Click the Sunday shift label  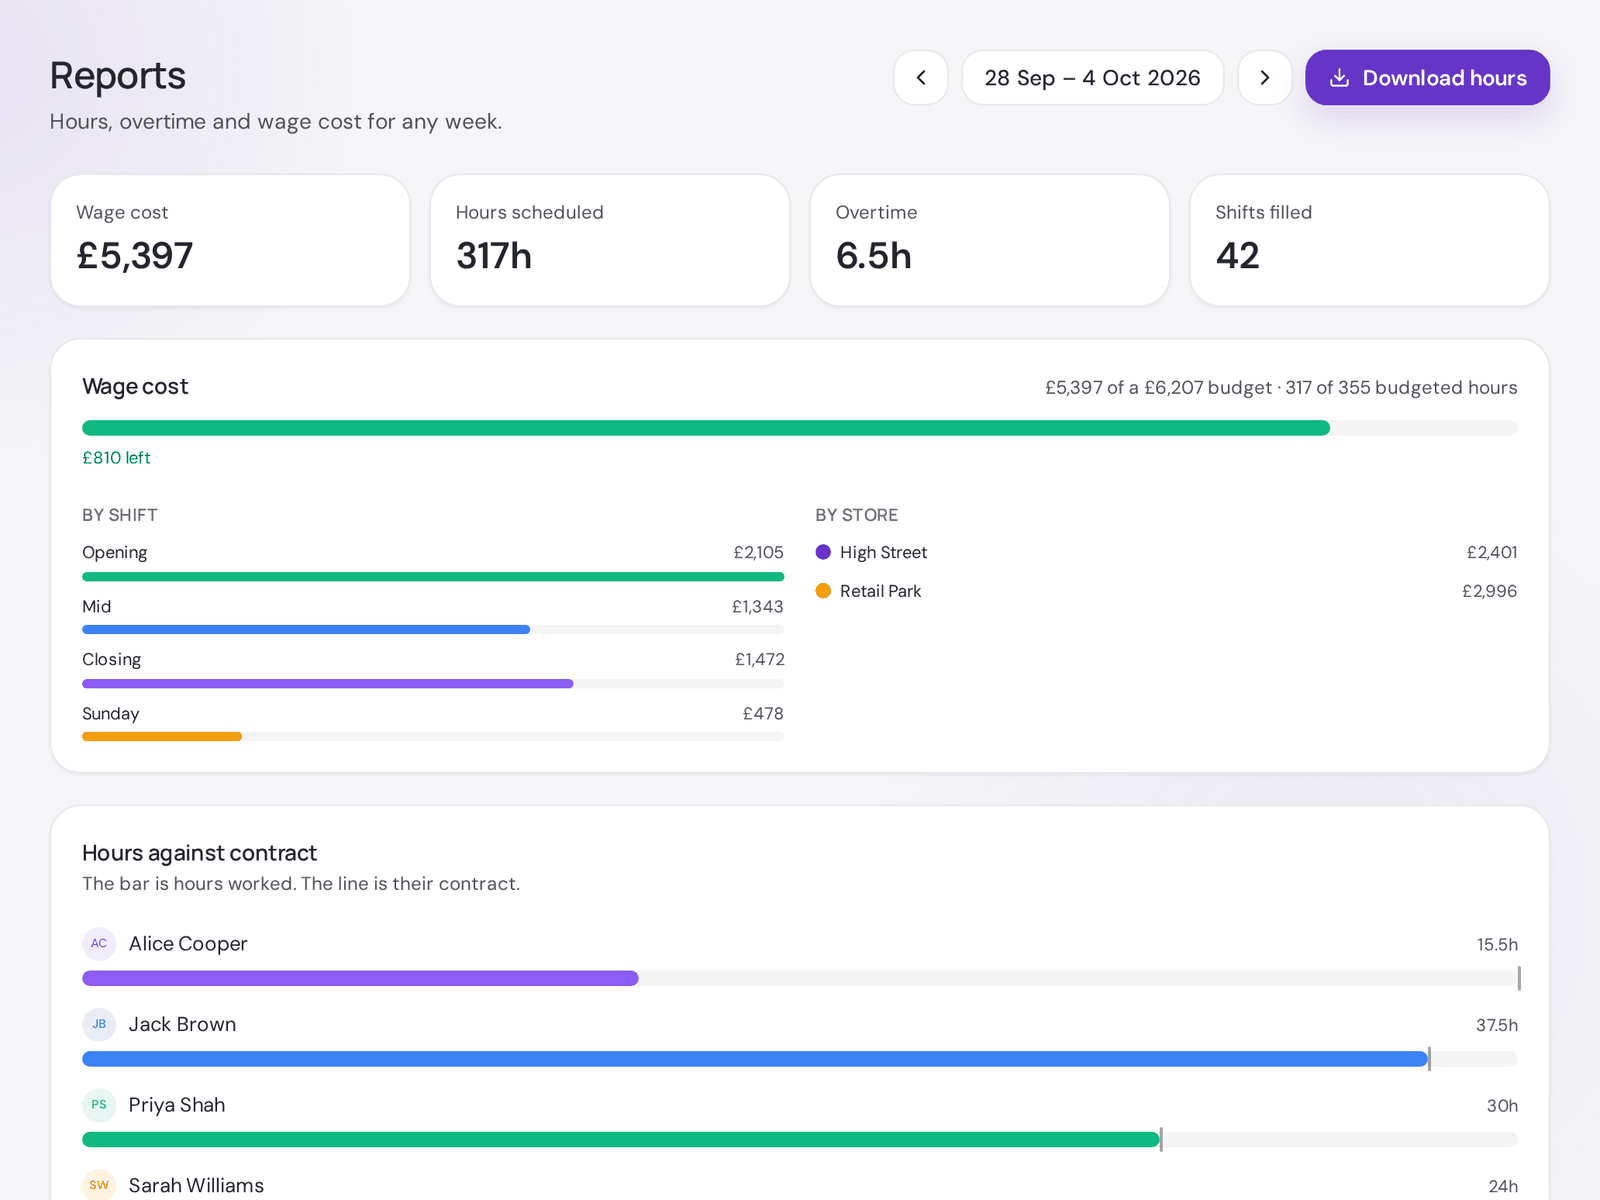[x=110, y=714]
